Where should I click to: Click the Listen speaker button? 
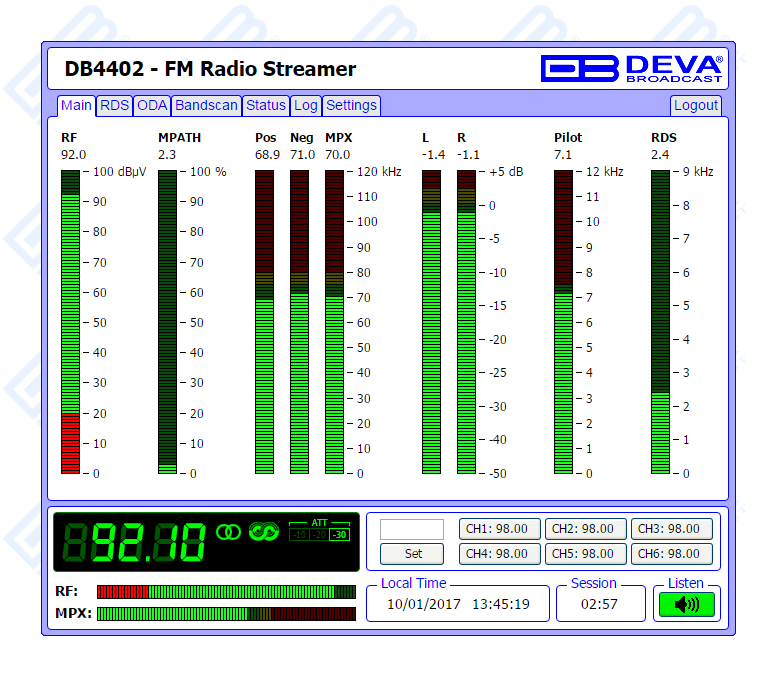point(686,604)
